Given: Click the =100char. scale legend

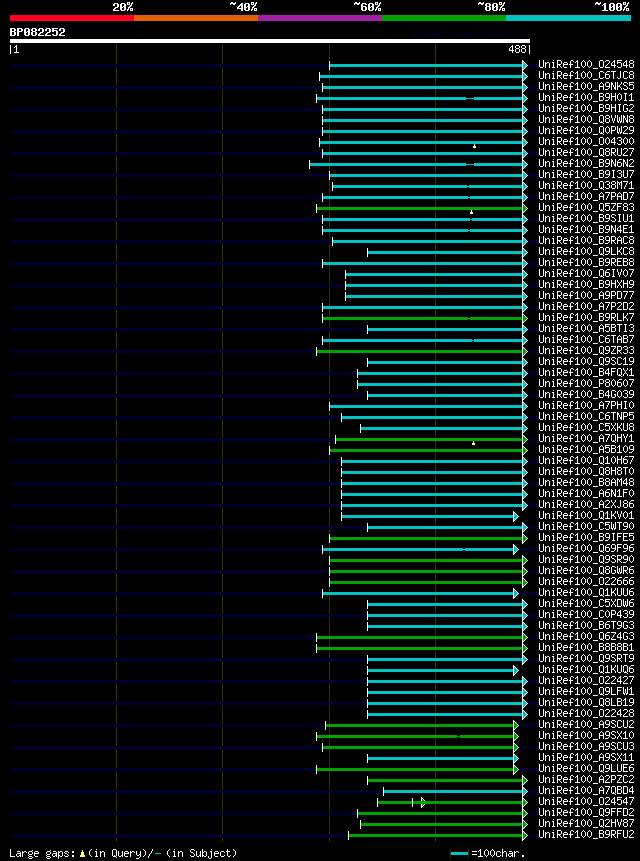Looking at the screenshot, I should tap(488, 853).
